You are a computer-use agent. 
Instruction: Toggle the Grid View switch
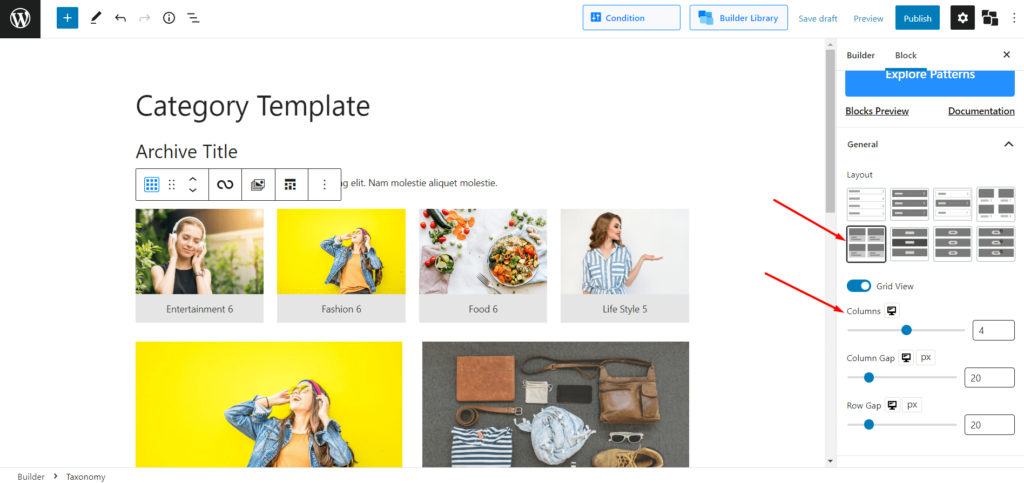[x=859, y=286]
